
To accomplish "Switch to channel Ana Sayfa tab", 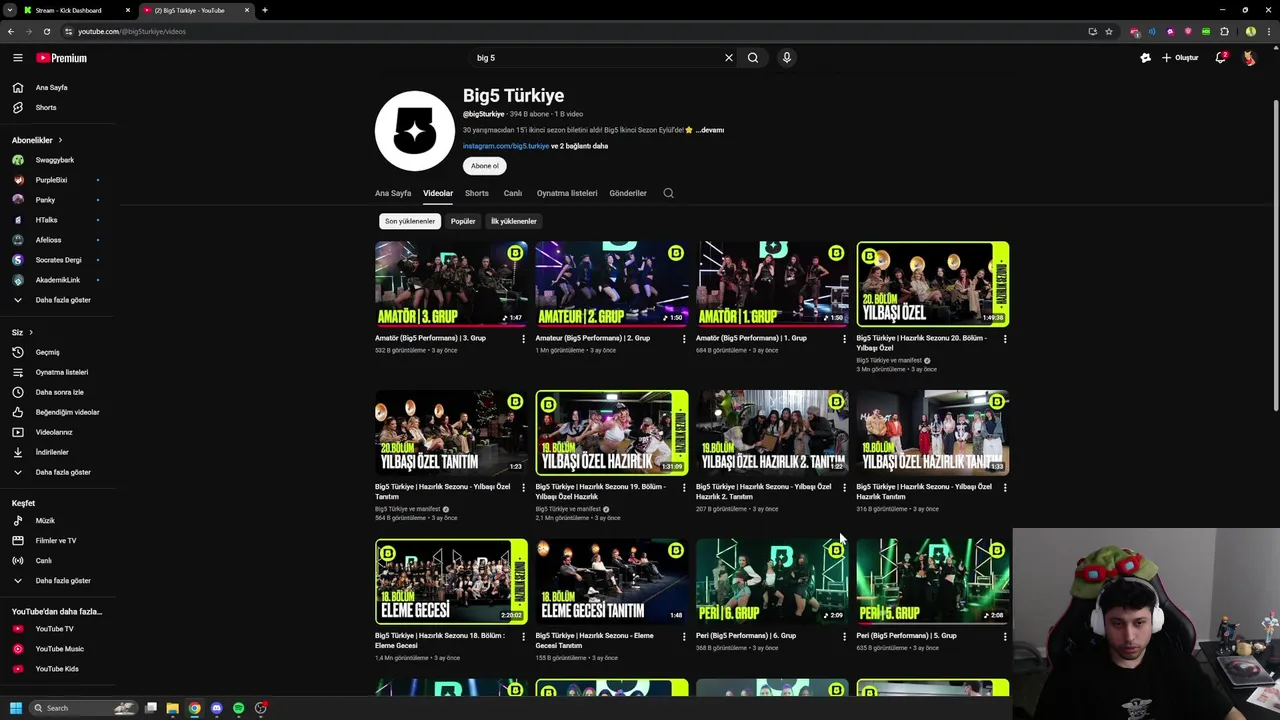I will (x=393, y=193).
